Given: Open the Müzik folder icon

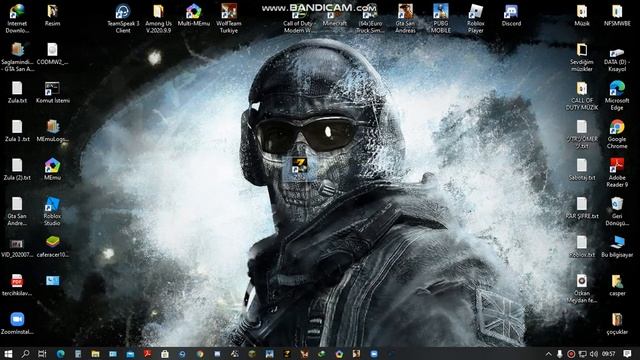Looking at the screenshot, I should (582, 15).
